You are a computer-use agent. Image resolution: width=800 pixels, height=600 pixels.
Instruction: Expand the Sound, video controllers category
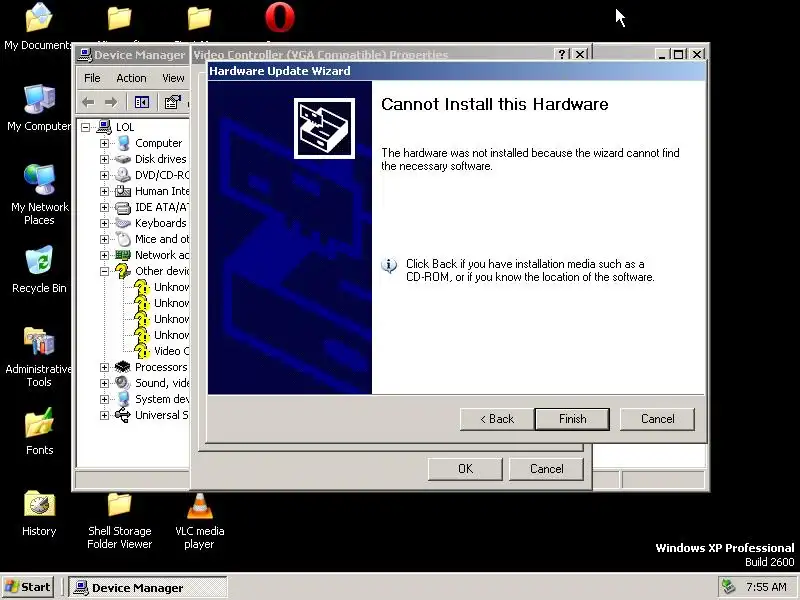tap(105, 383)
